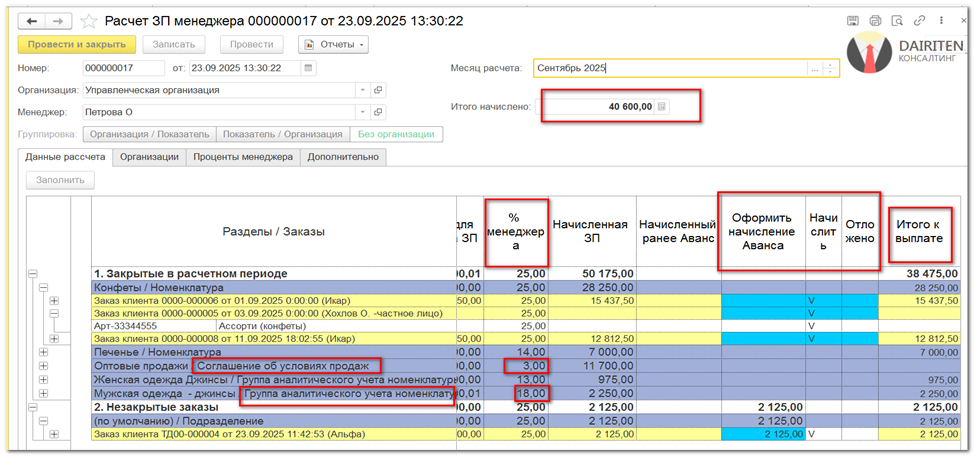
Task: Expand the Печенье / Номенклатура group
Action: [x=43, y=352]
